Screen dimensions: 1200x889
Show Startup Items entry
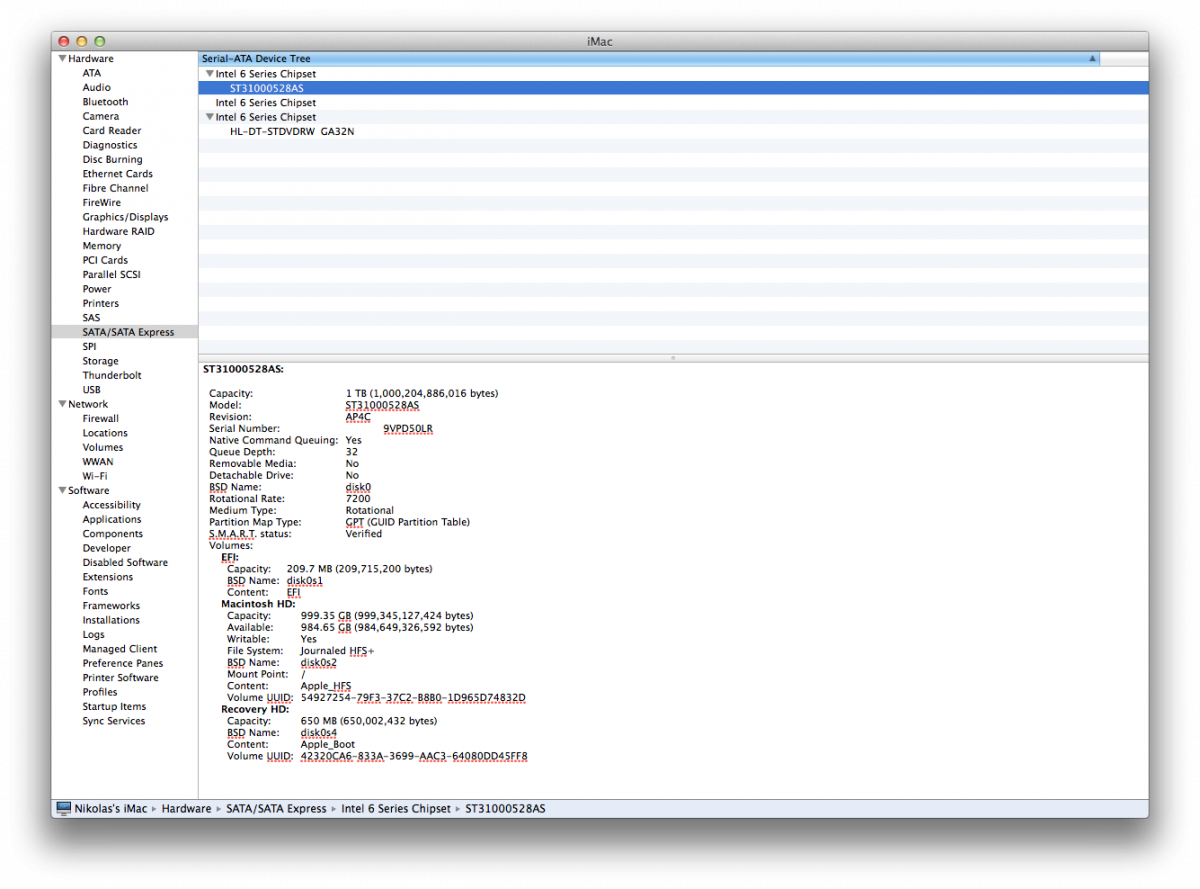point(114,707)
